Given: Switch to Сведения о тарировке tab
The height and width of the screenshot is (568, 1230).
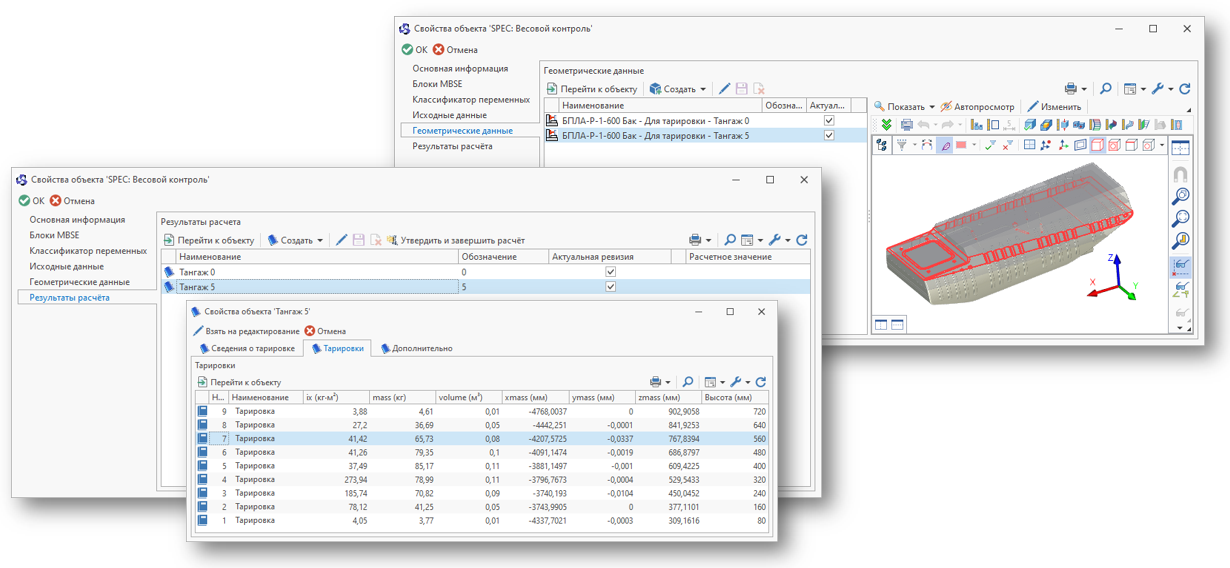Looking at the screenshot, I should (x=246, y=348).
